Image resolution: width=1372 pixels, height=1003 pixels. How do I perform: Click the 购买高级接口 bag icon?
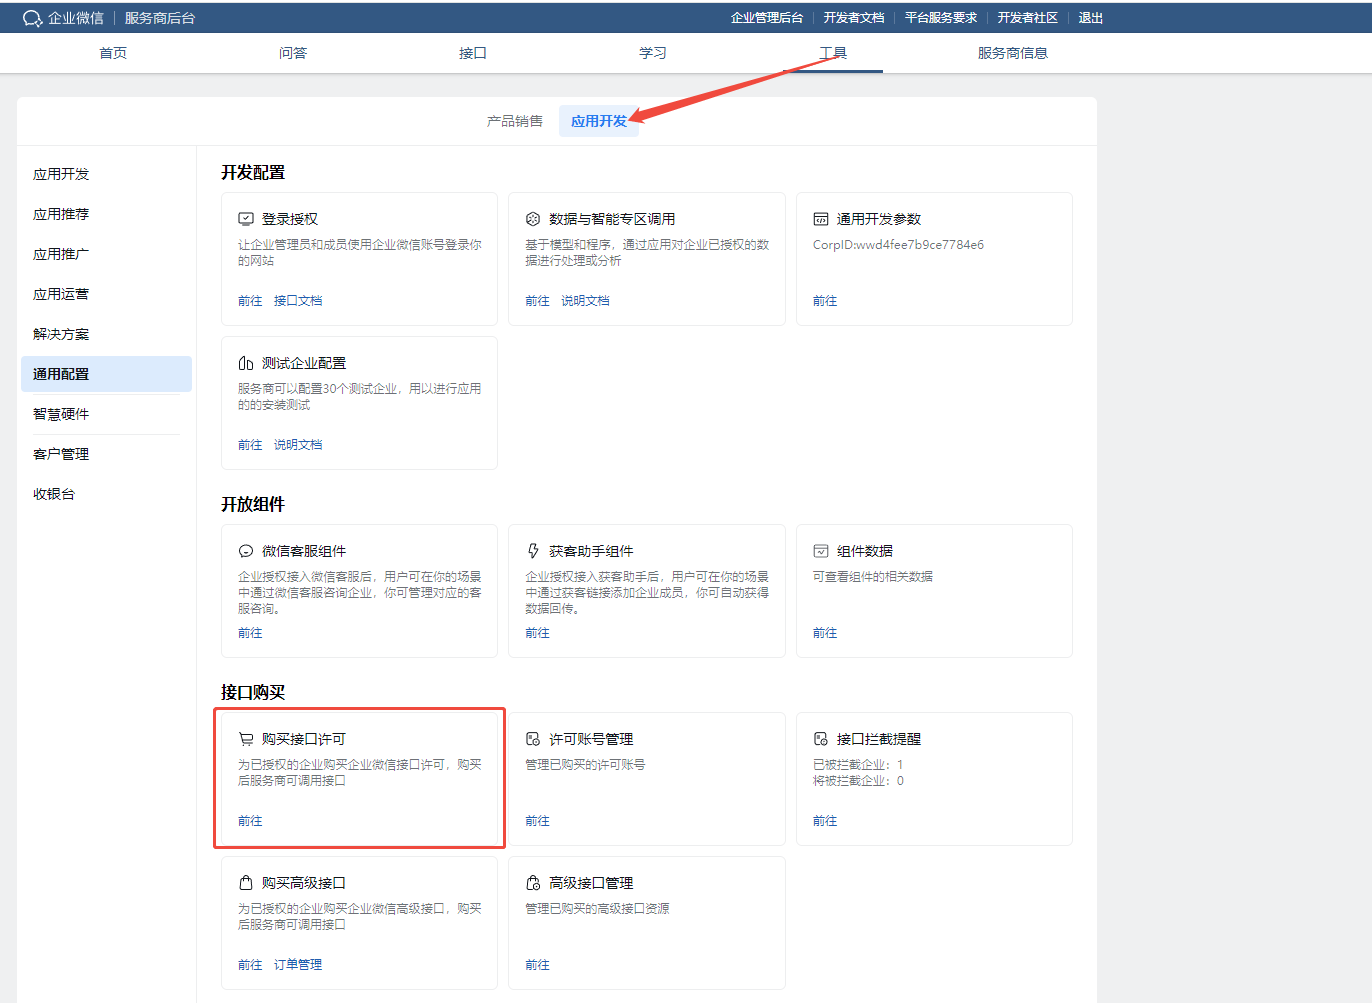pos(246,883)
